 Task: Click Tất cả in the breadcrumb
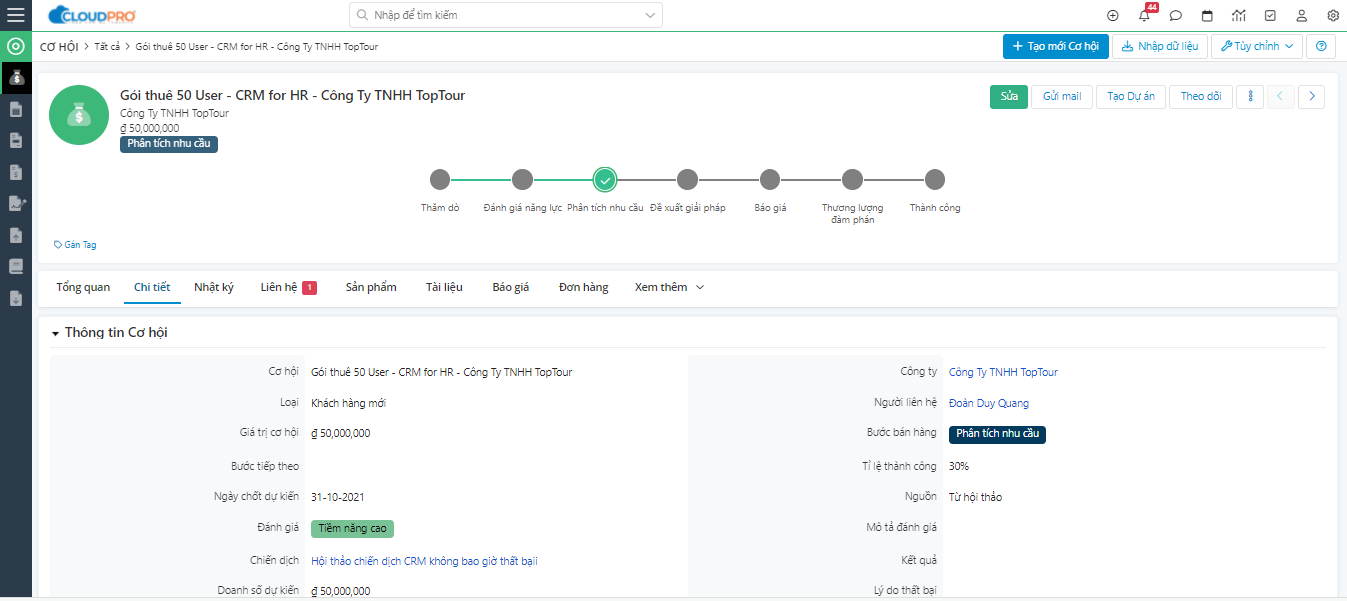click(x=107, y=47)
